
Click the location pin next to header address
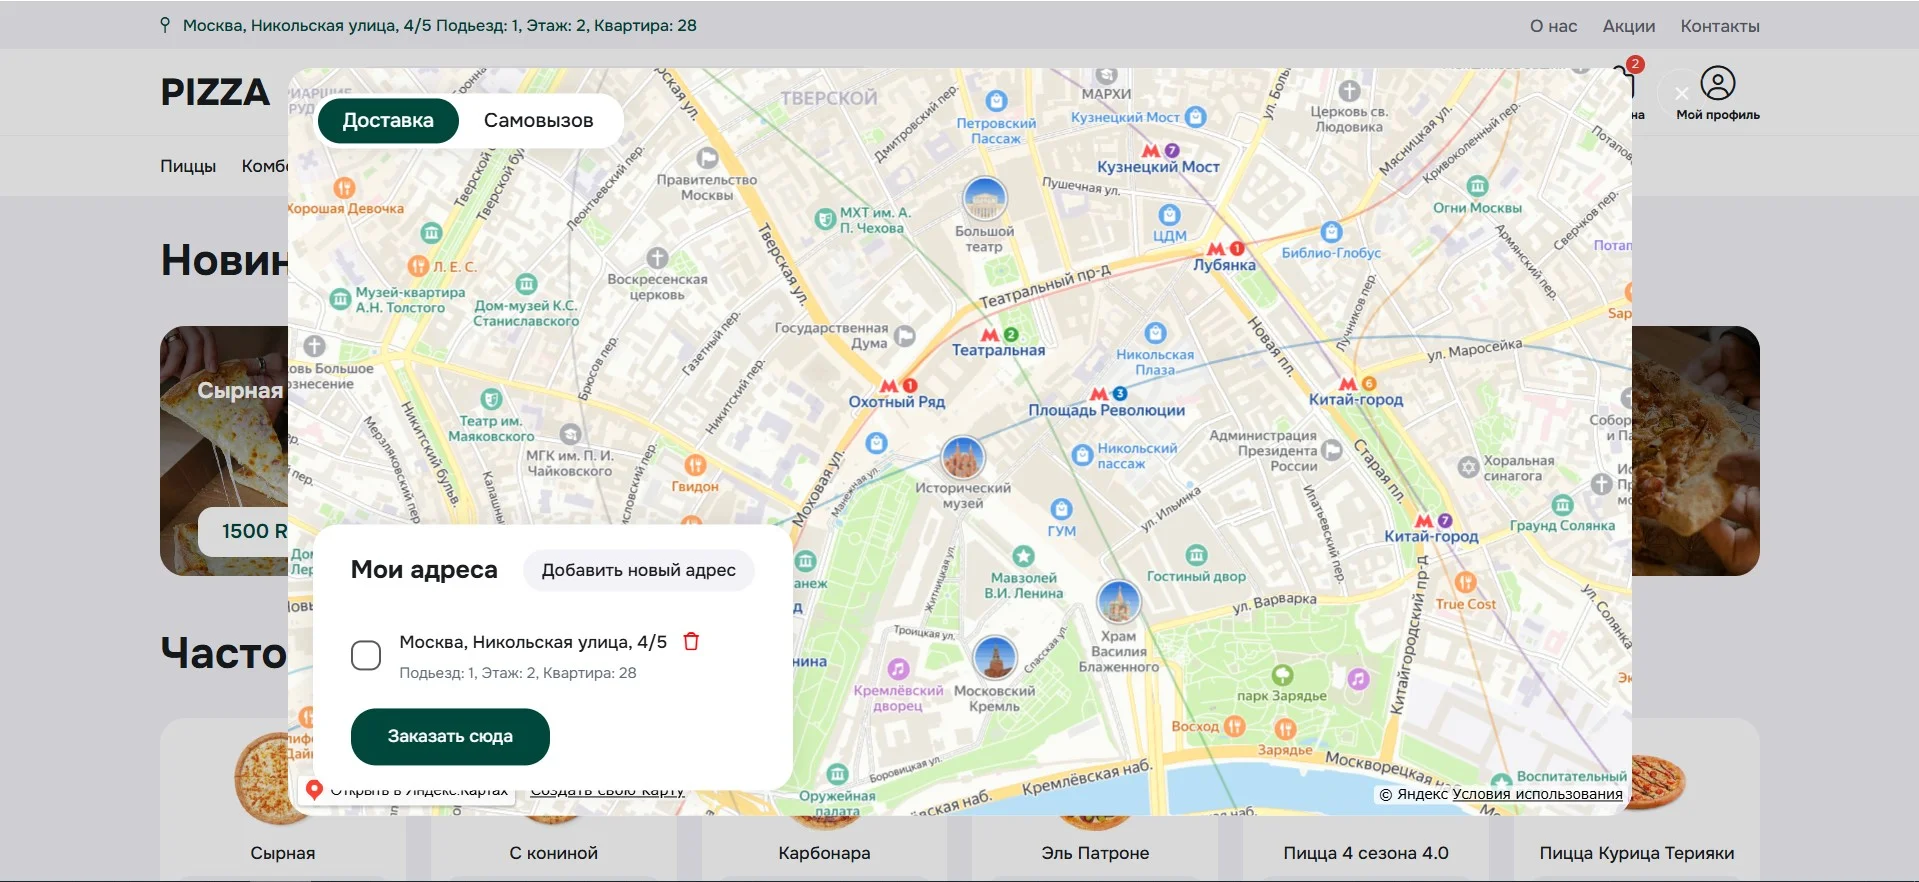165,25
